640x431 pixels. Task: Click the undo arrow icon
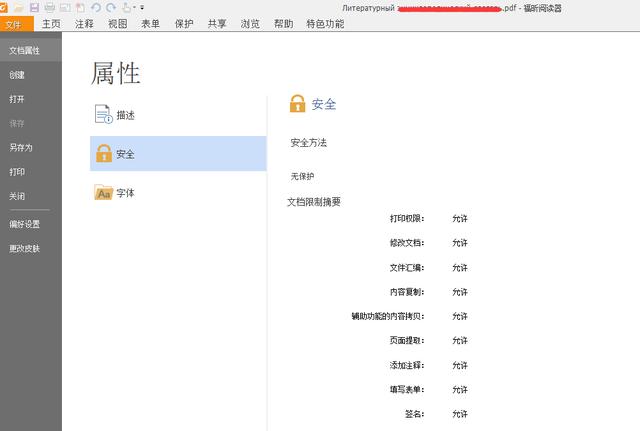[x=96, y=7]
